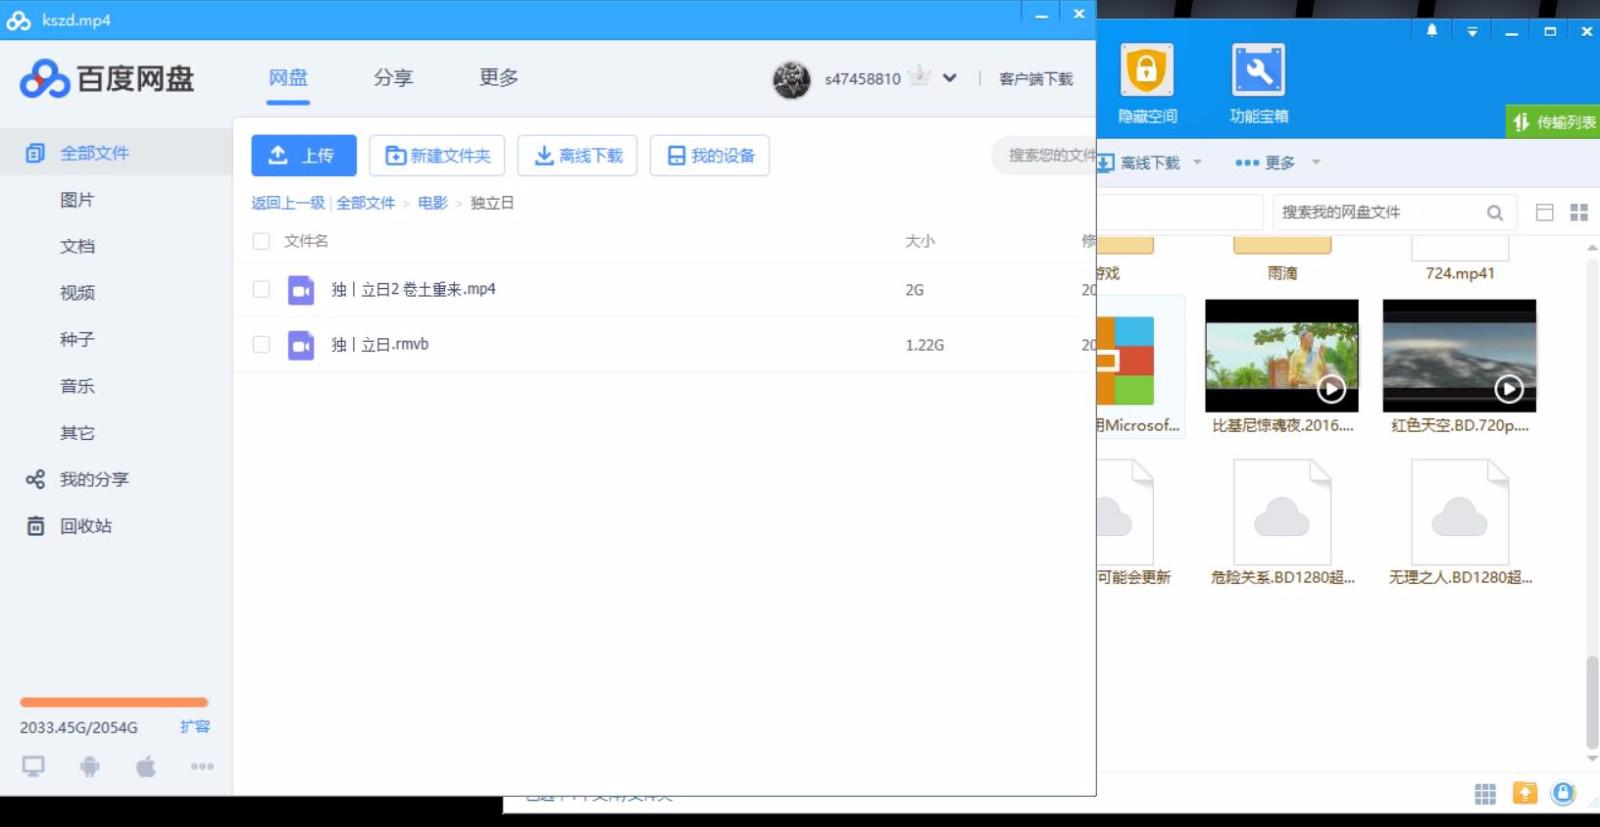Open the client title-bar dropdown menu icon

(1472, 31)
